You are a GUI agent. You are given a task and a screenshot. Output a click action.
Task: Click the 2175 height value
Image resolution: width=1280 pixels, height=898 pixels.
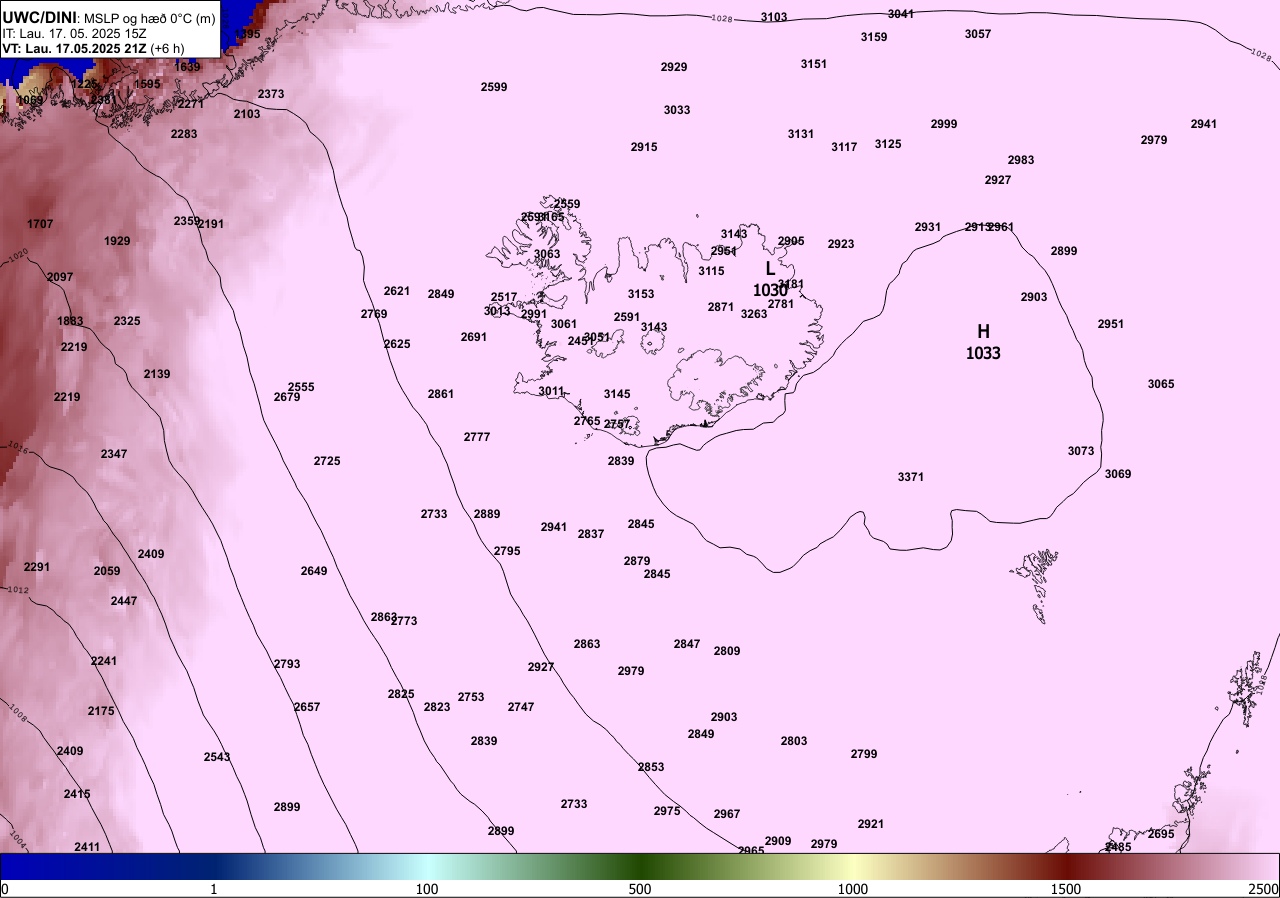[x=101, y=711]
